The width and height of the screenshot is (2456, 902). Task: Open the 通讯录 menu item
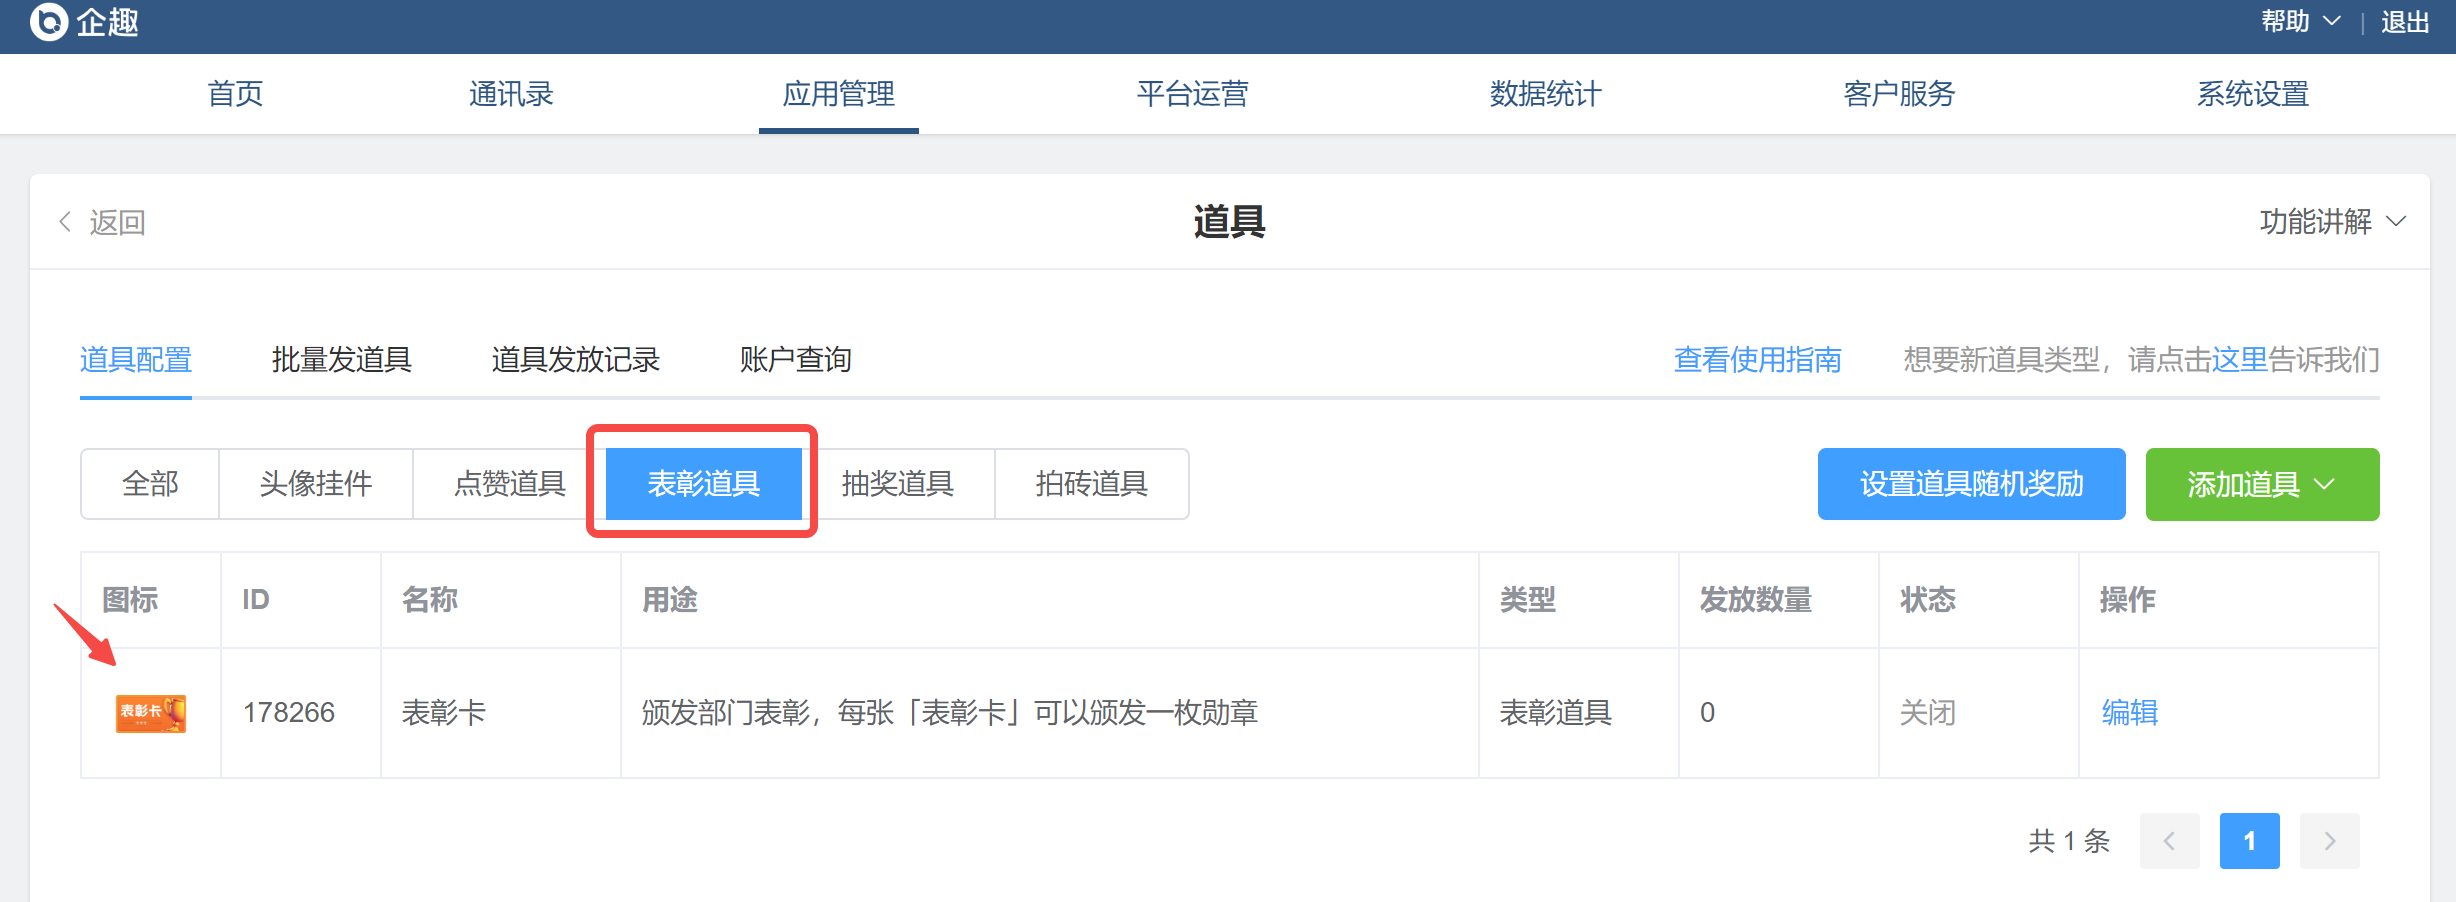(511, 94)
